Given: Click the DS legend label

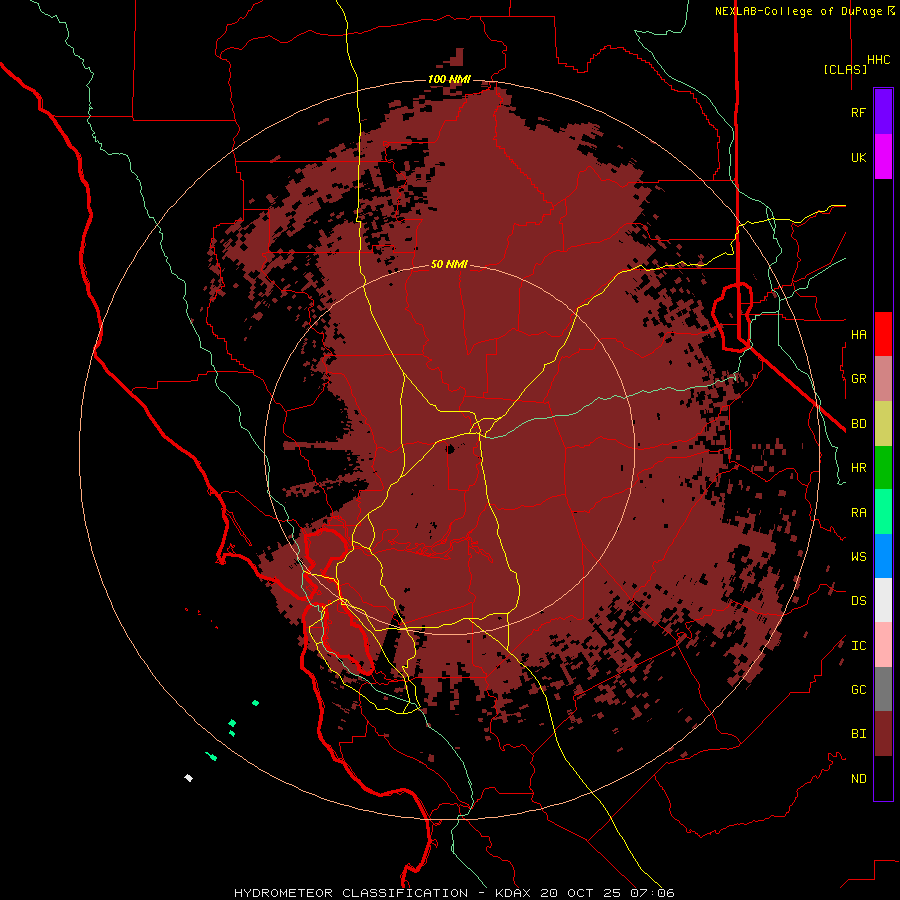Looking at the screenshot, I should tap(858, 600).
